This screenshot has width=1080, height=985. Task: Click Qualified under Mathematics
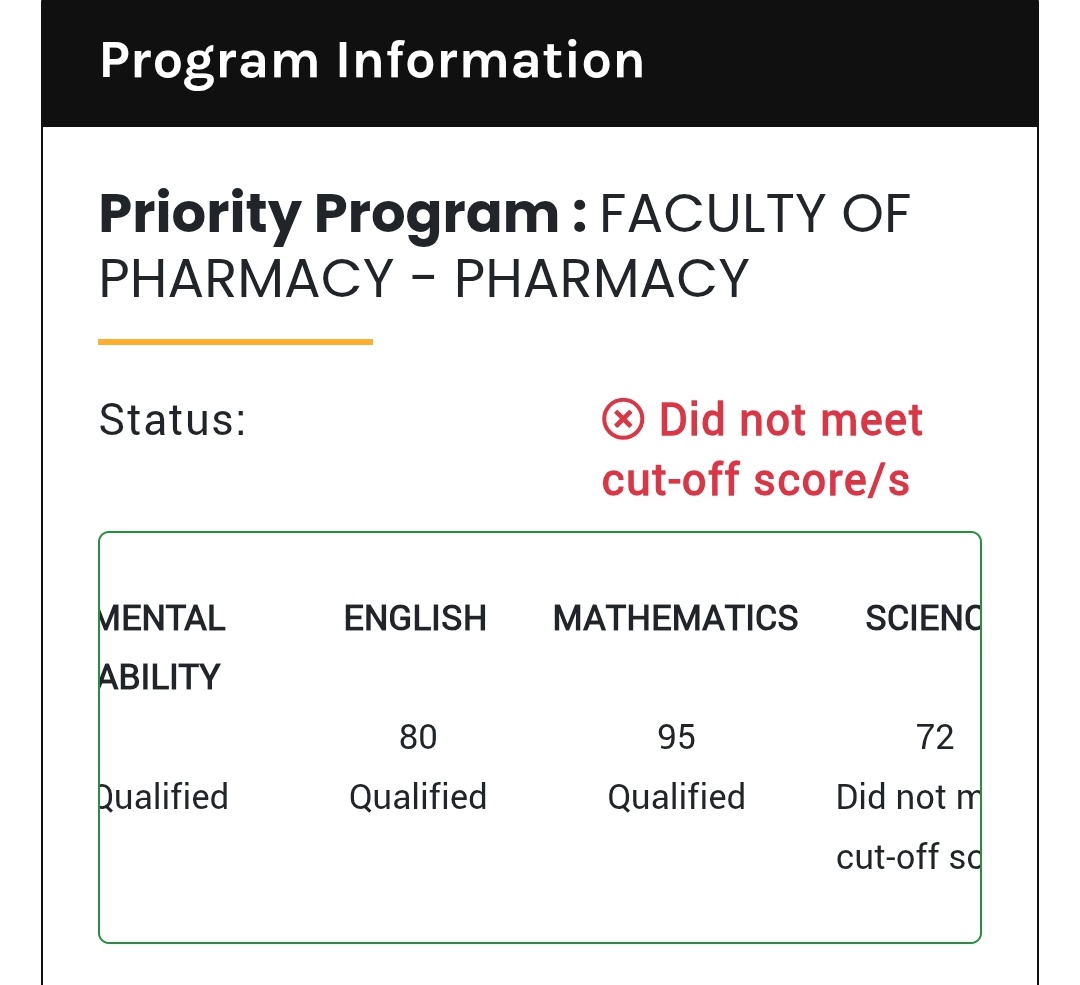coord(676,797)
